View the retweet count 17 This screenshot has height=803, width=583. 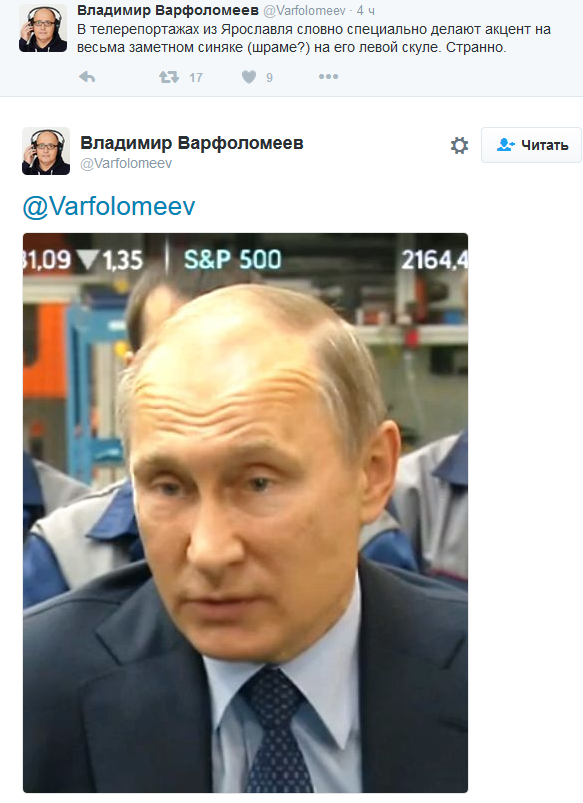[x=196, y=78]
